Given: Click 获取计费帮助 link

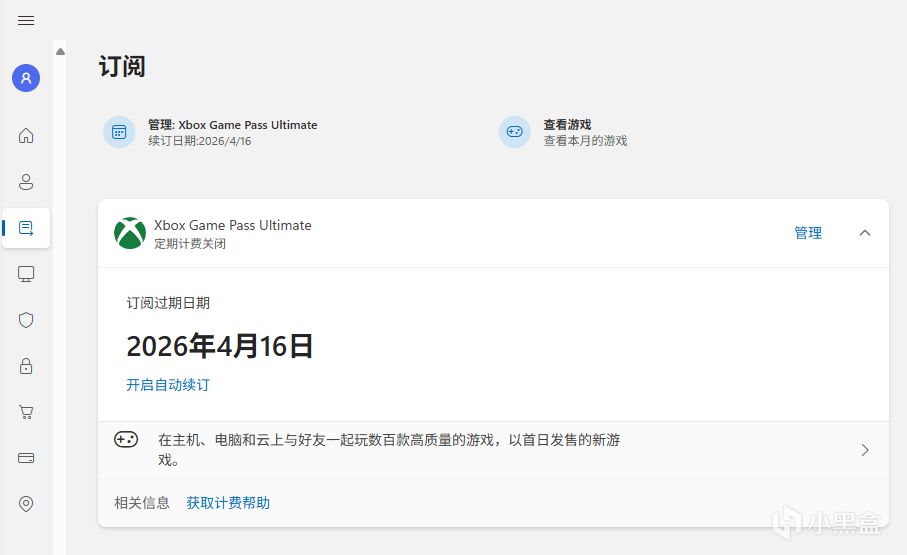Looking at the screenshot, I should (228, 503).
